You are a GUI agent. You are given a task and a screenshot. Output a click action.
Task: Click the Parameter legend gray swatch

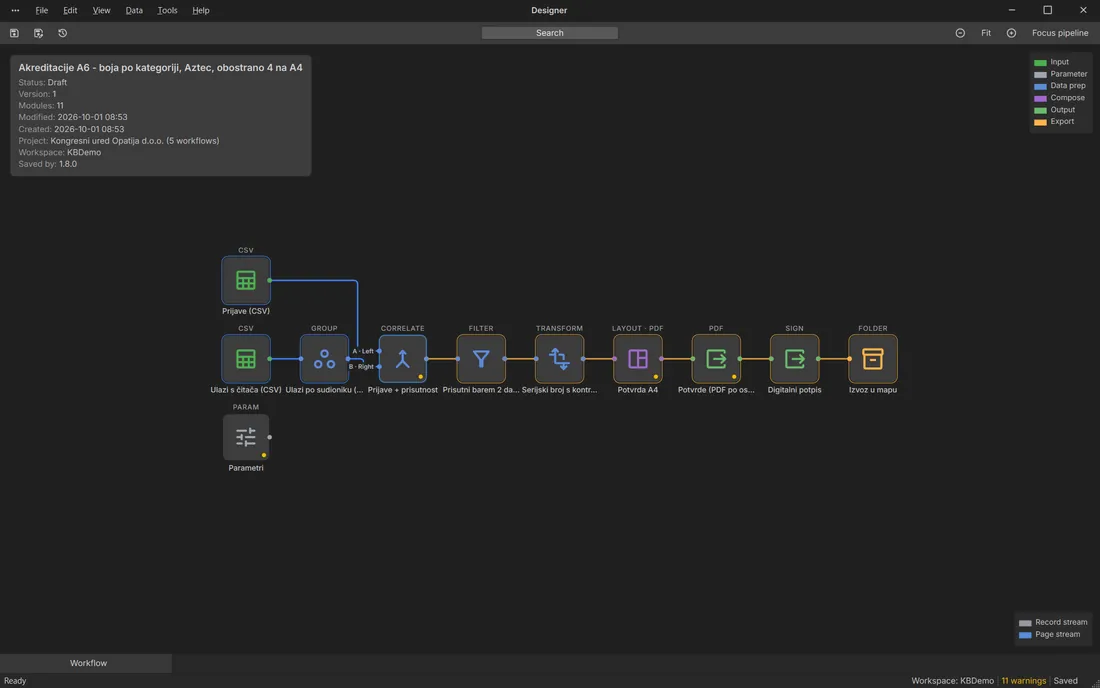click(x=1040, y=74)
